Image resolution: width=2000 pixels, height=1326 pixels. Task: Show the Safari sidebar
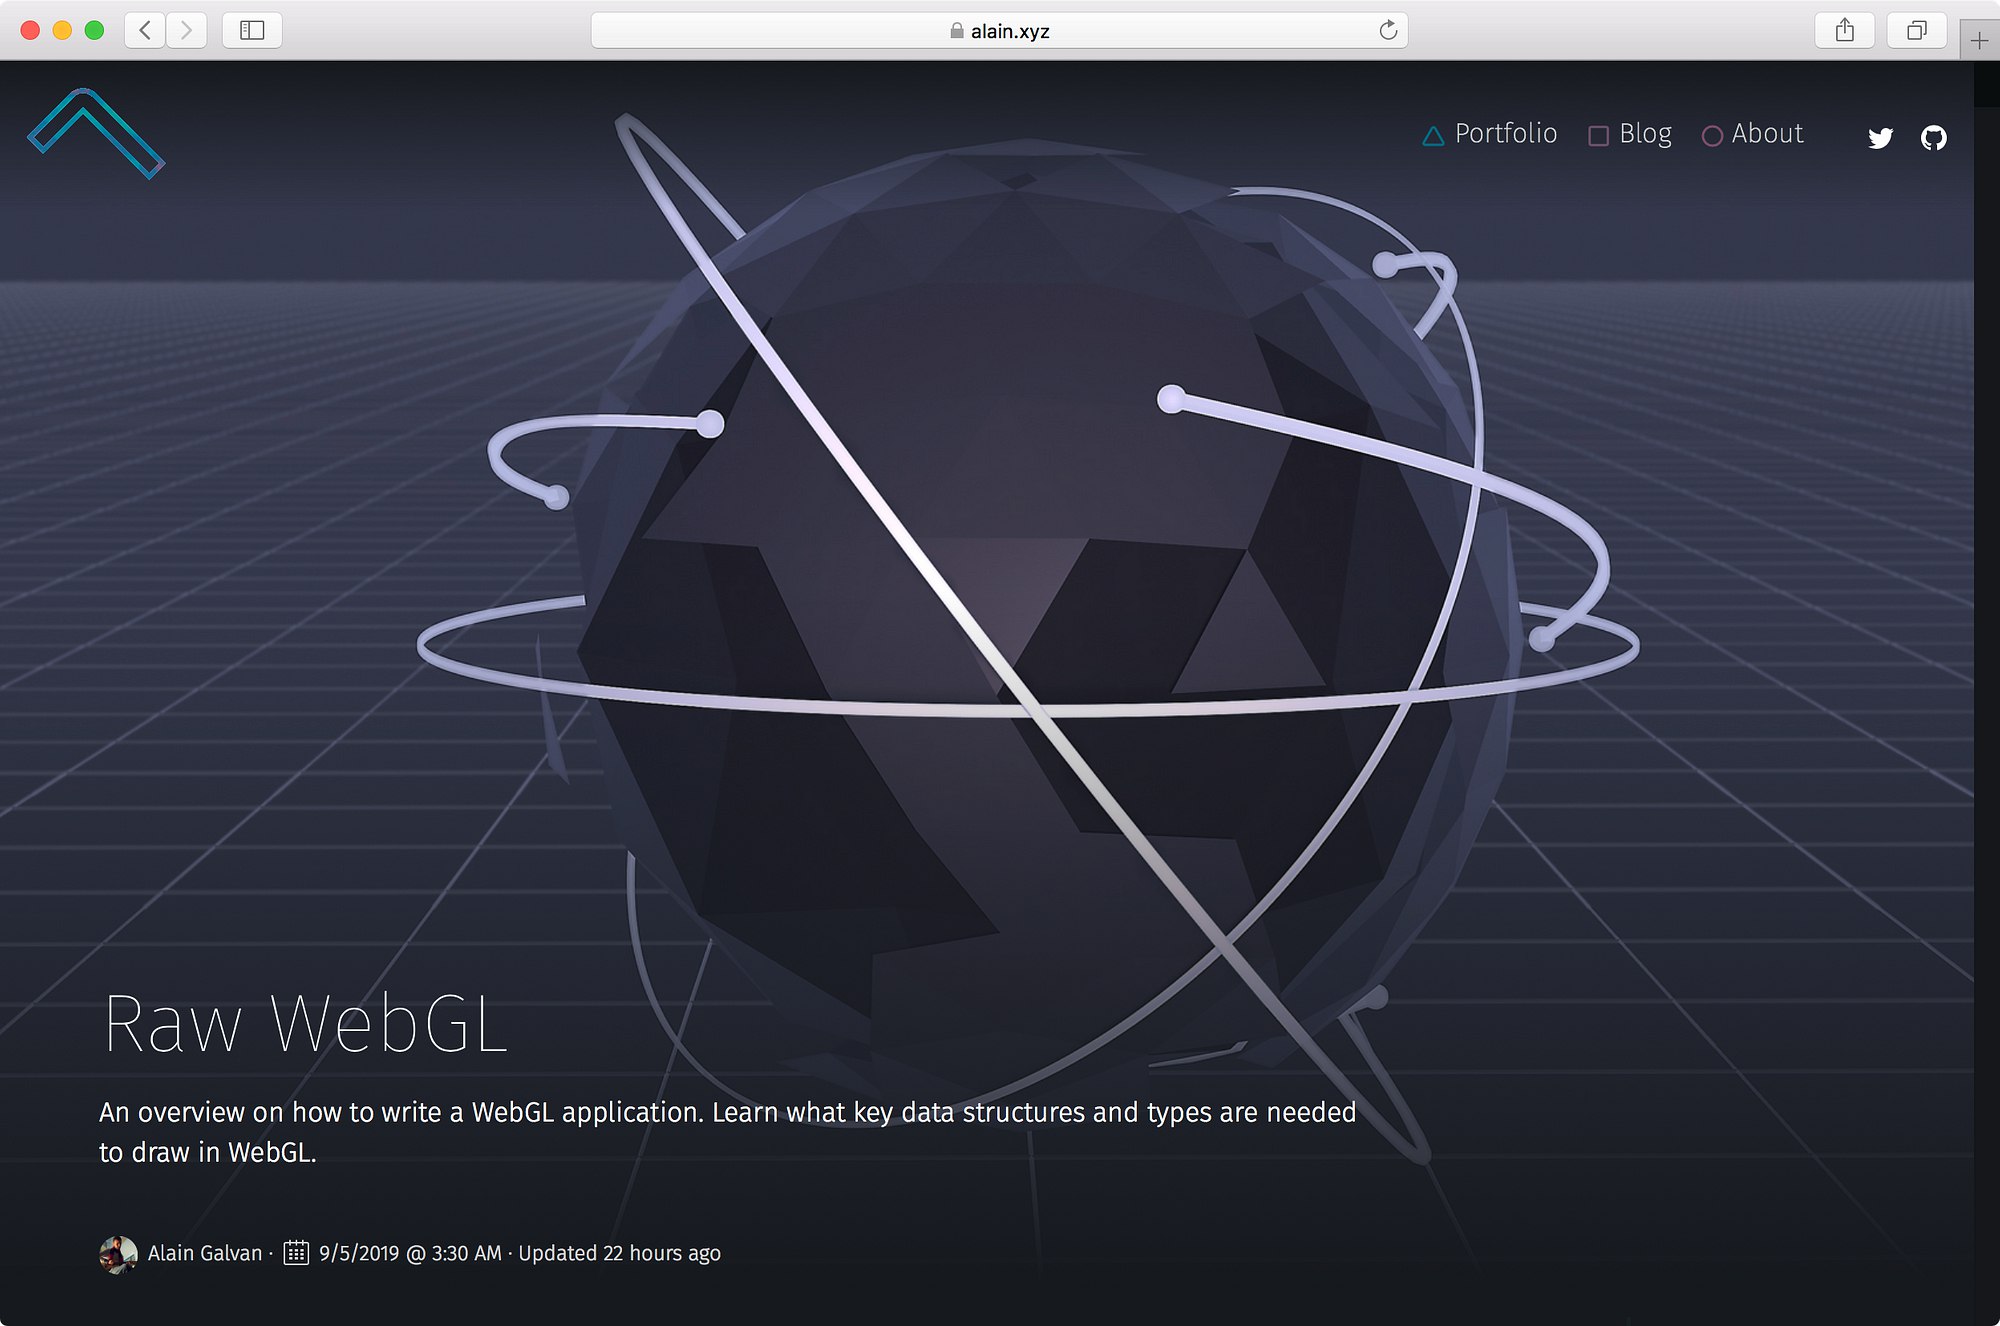point(252,30)
